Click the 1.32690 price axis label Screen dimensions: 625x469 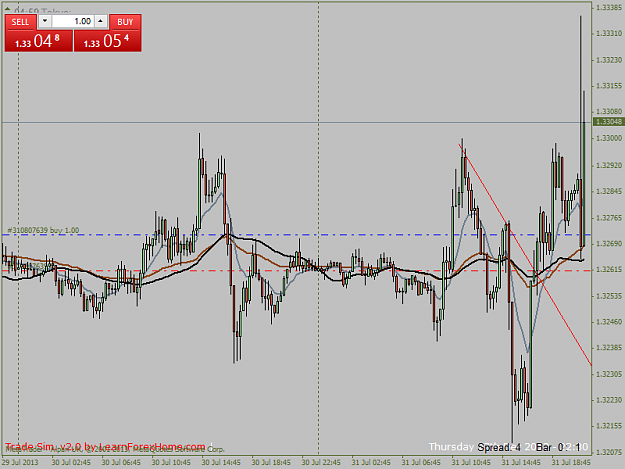point(609,243)
